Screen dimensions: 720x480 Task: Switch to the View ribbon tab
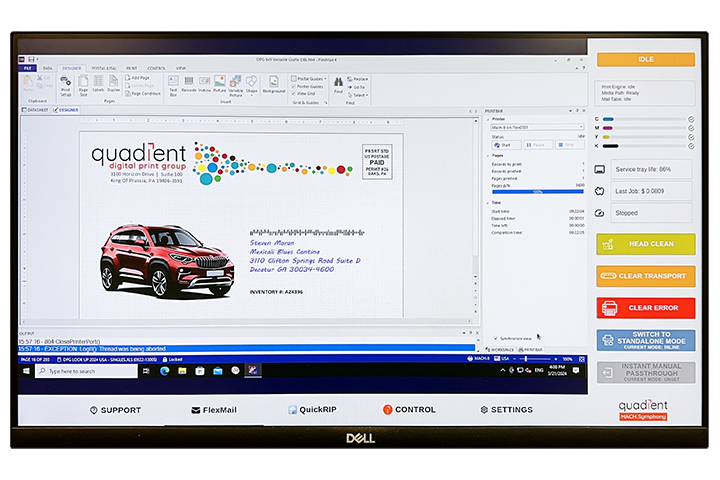tap(181, 68)
